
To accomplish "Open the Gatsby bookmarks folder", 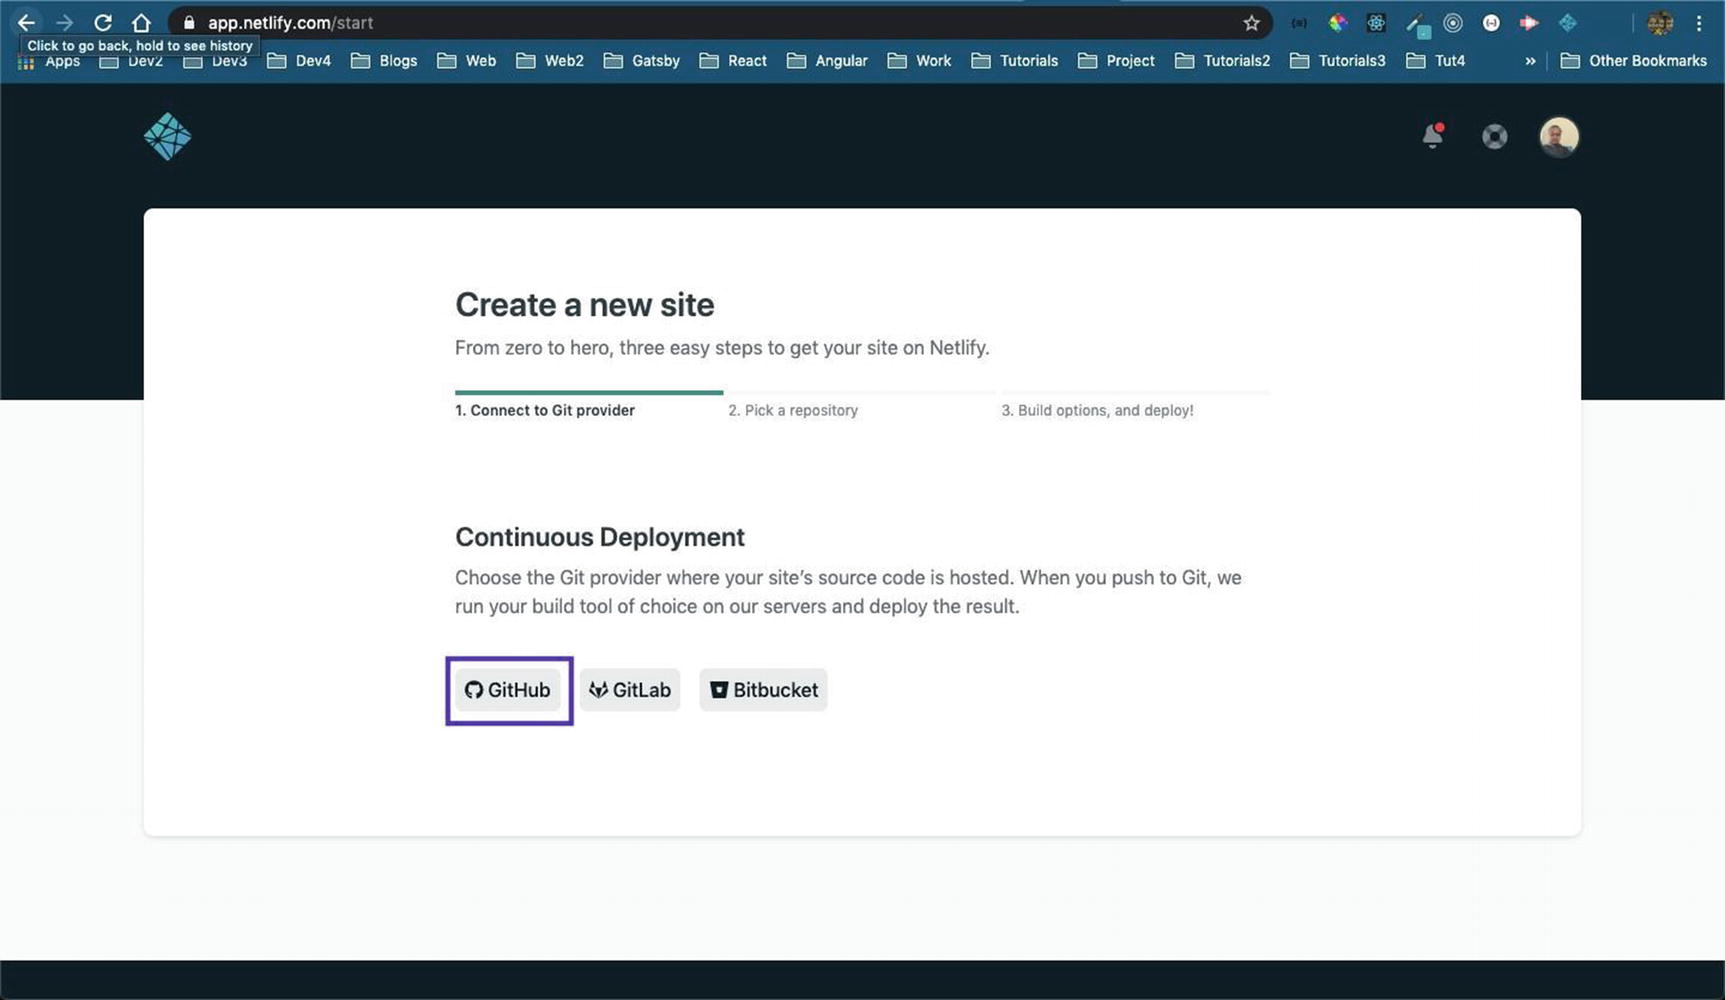I will pos(642,61).
